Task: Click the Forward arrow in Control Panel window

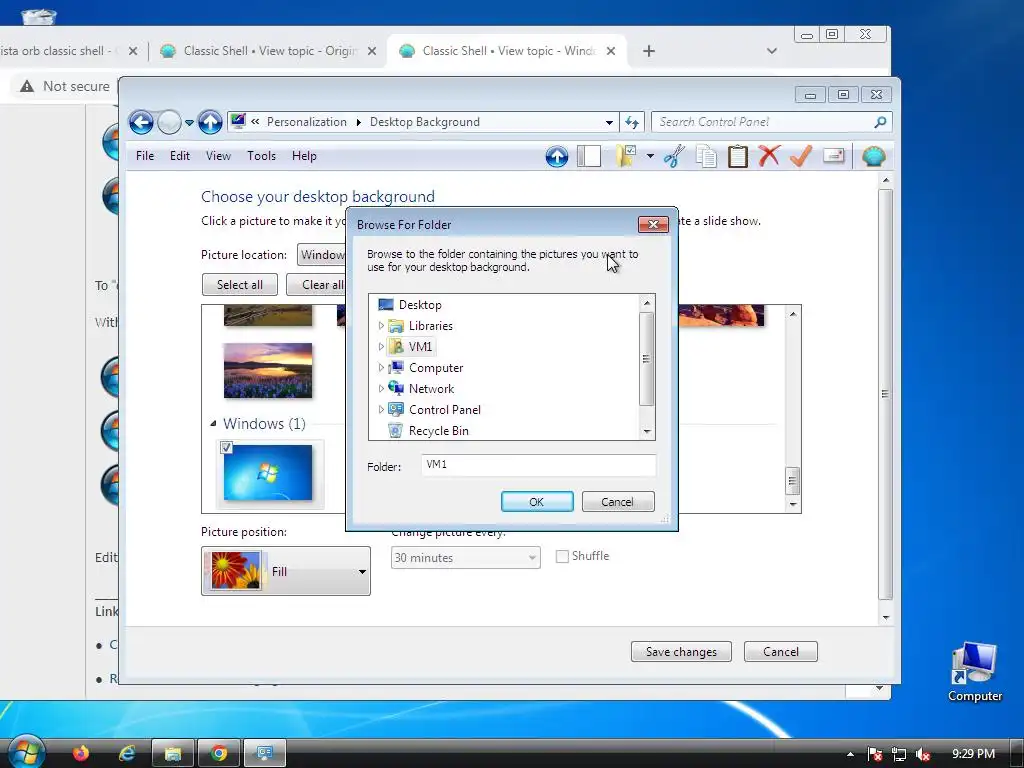Action: [x=169, y=122]
